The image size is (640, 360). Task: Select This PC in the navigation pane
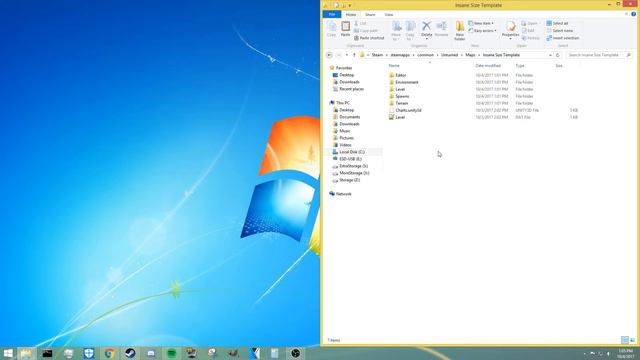(x=342, y=103)
